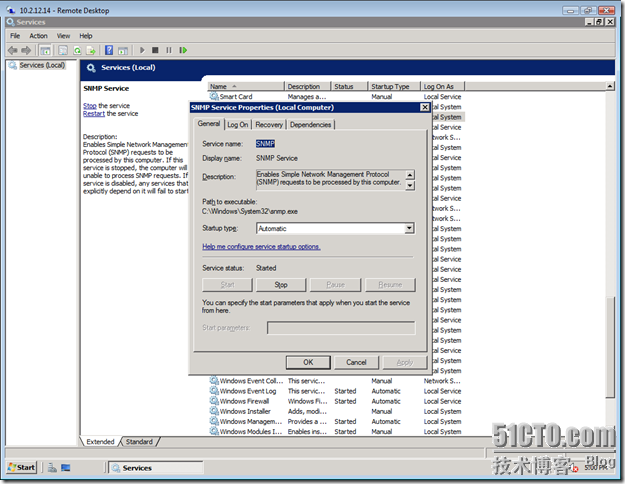Click the Pause Service toolbar icon

[x=169, y=50]
